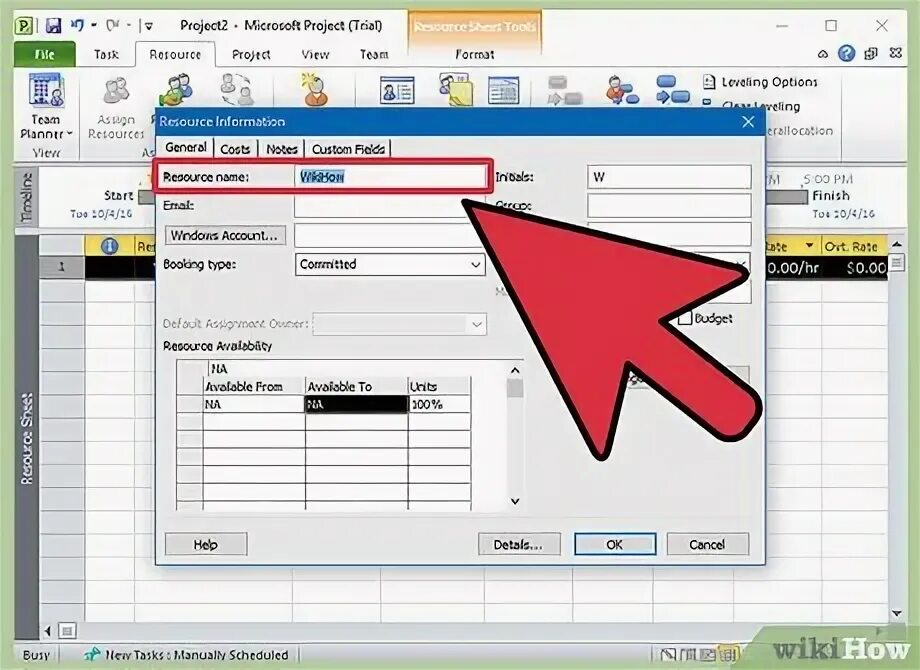Open the View ribbon tab
Viewport: 920px width, 670px height.
pos(315,55)
